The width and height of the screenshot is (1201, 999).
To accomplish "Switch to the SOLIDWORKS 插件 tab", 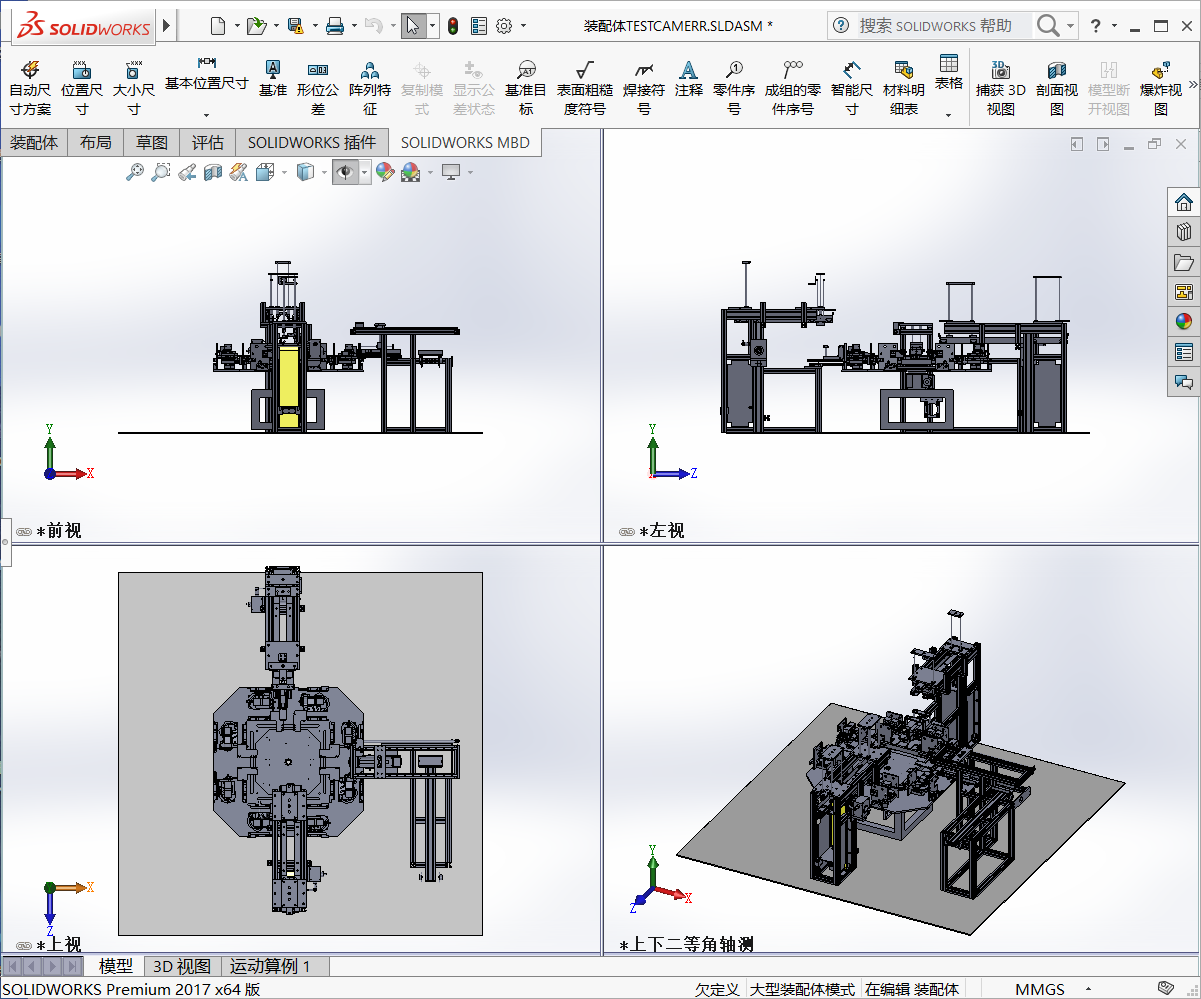I will coord(312,143).
